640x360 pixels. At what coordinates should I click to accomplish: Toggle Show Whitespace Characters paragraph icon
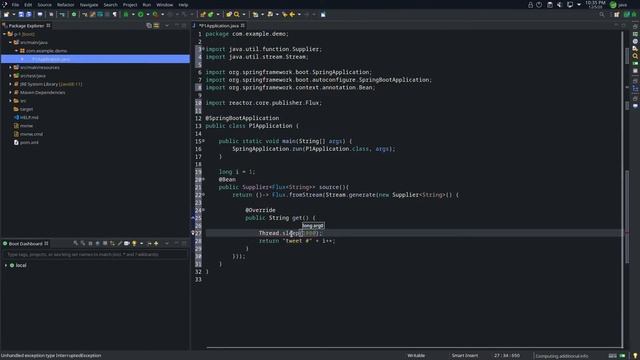click(115, 14)
